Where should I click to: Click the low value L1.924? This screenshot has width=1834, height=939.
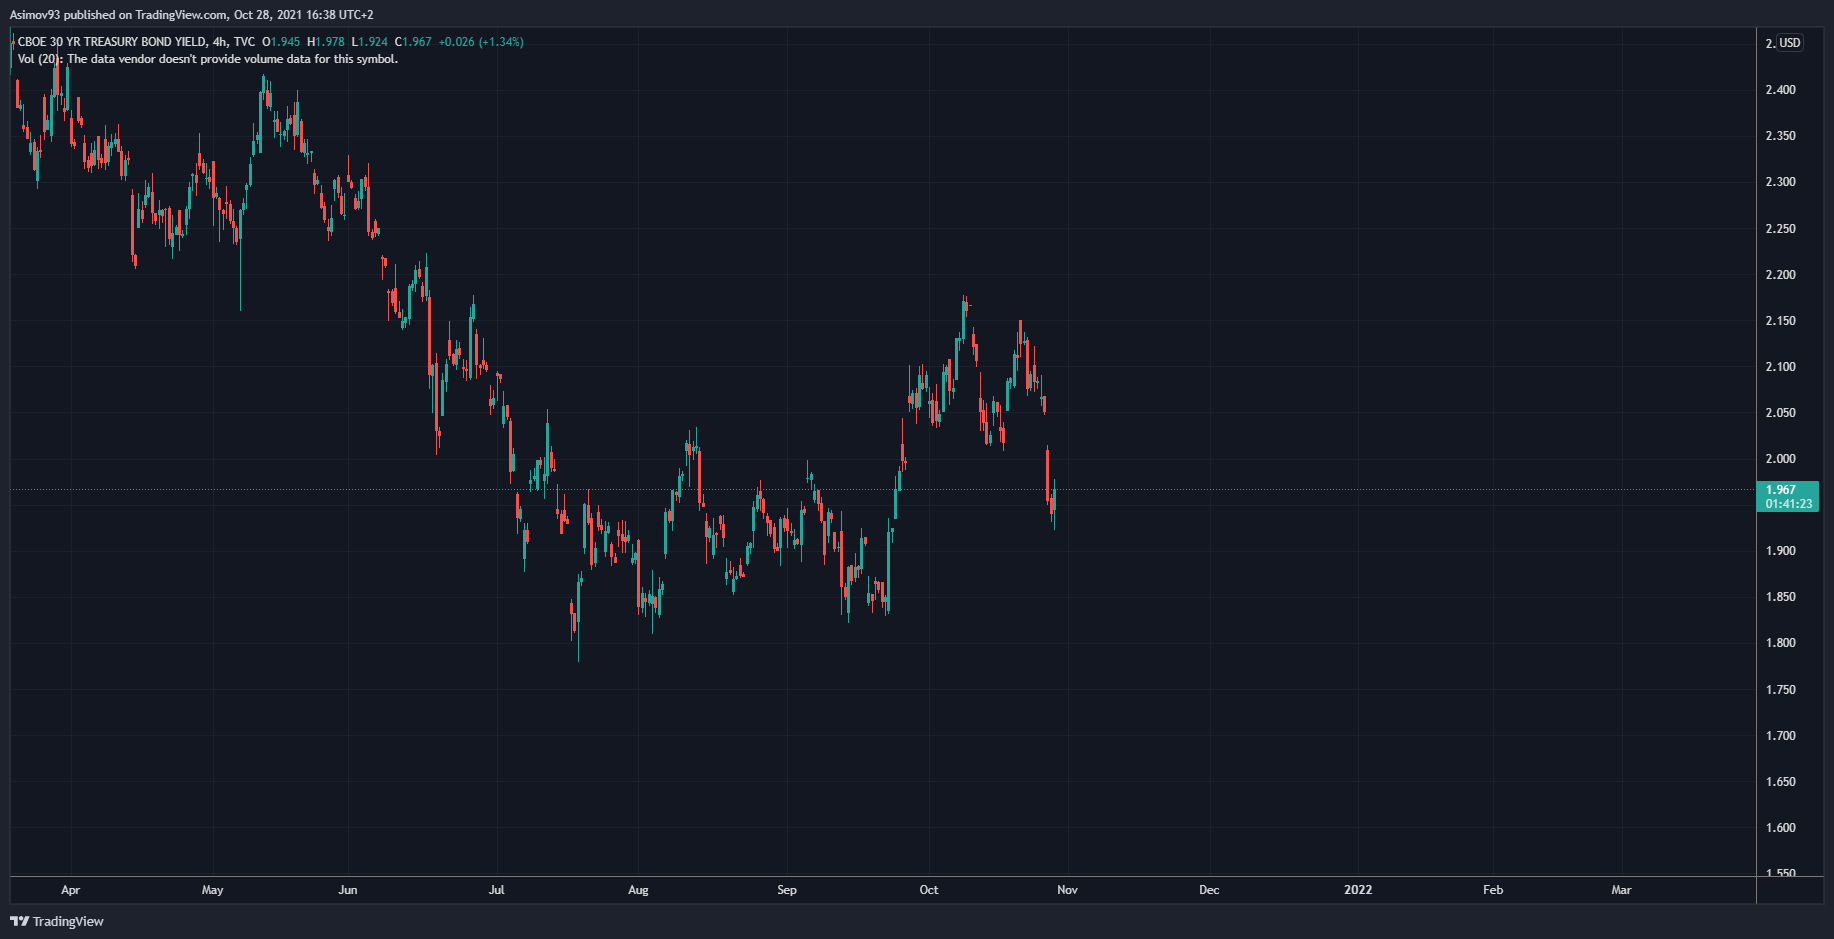pyautogui.click(x=370, y=42)
